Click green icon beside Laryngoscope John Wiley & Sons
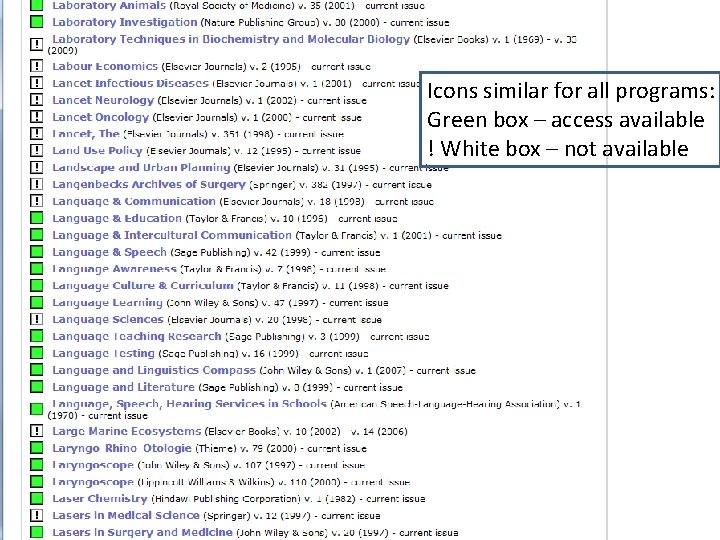The width and height of the screenshot is (720, 540). point(36,465)
